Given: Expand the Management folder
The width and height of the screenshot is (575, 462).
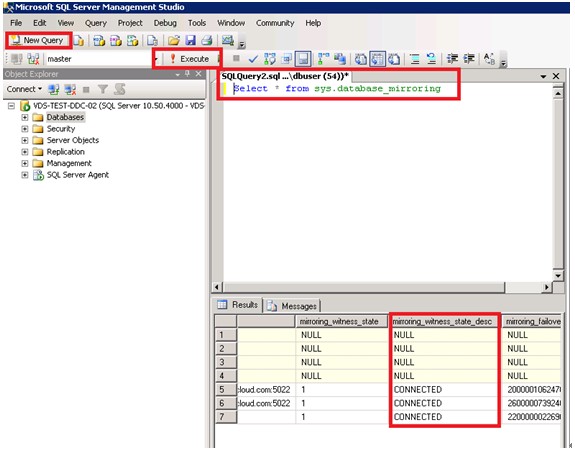Looking at the screenshot, I should [25, 164].
